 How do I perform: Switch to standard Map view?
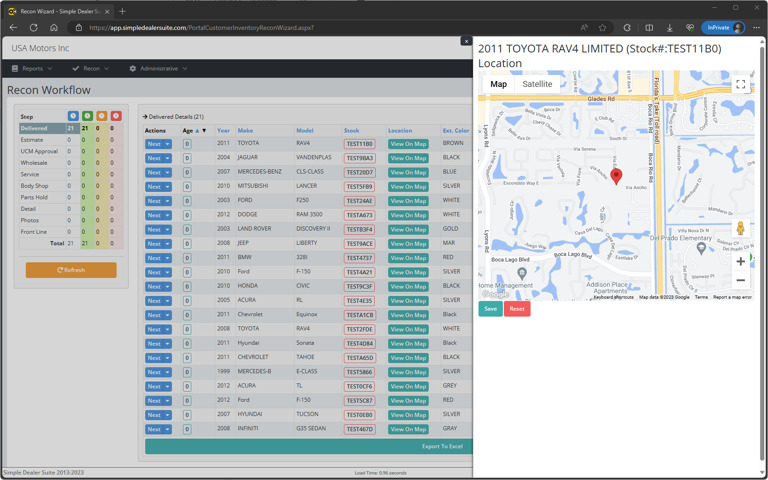(x=499, y=84)
